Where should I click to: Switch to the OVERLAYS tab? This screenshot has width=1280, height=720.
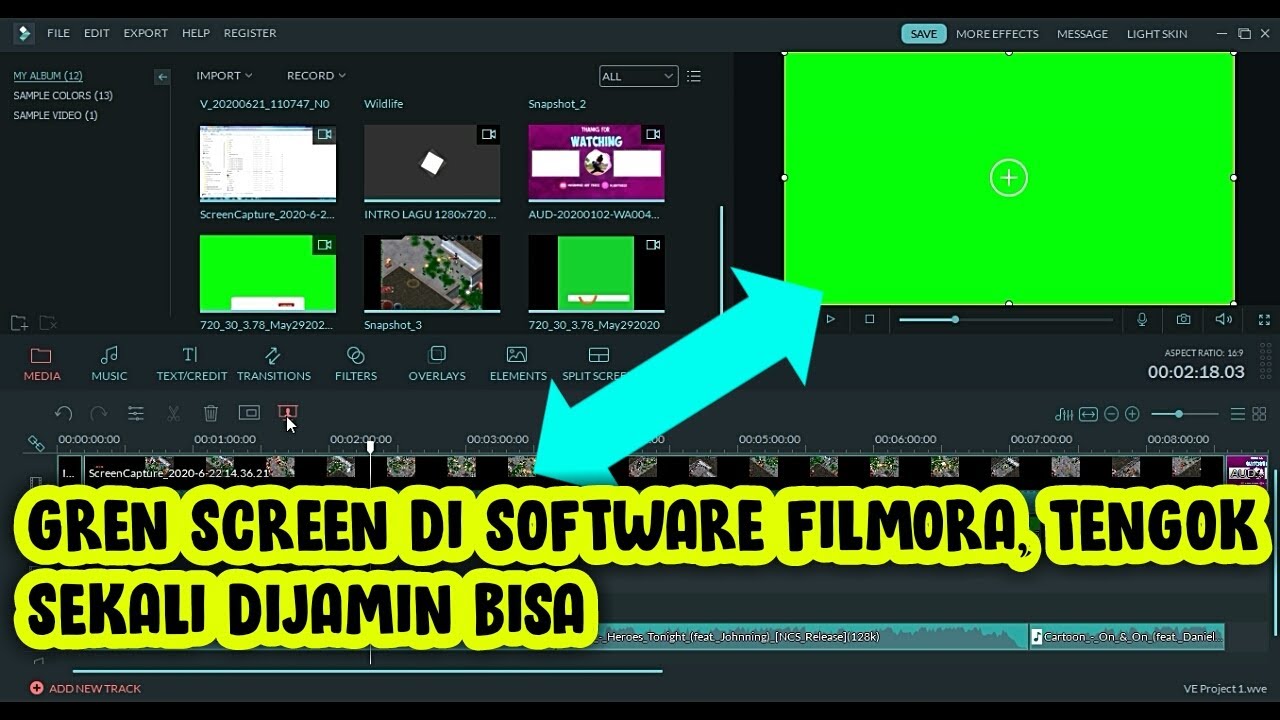click(x=437, y=365)
